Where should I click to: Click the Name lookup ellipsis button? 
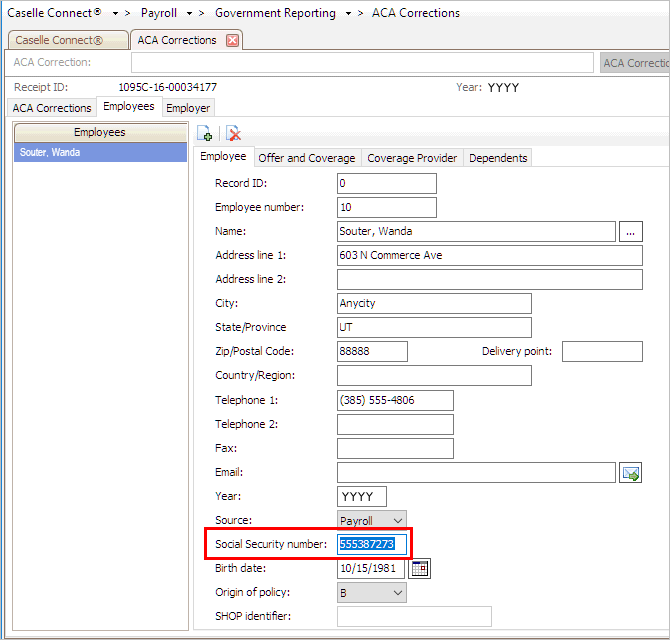pos(630,232)
